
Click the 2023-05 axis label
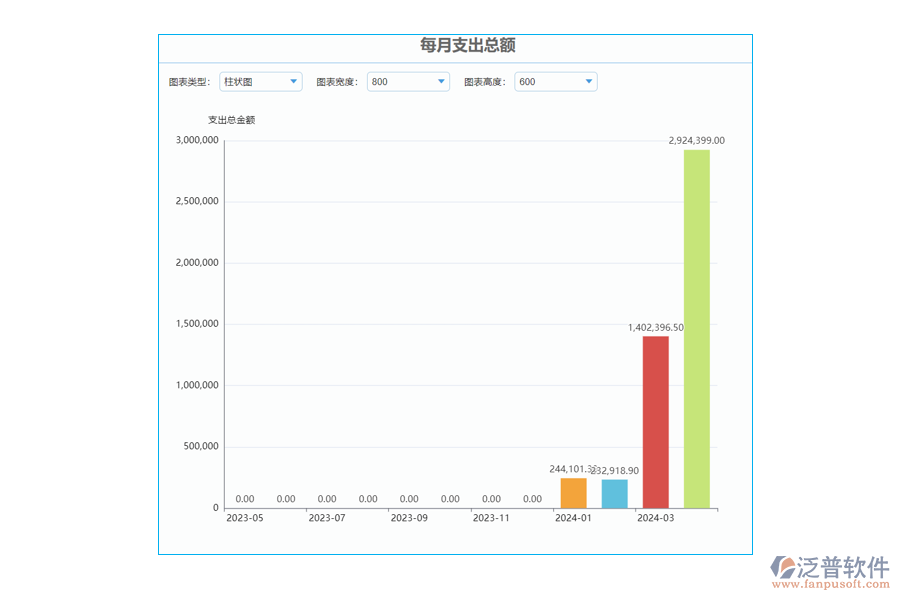[245, 519]
